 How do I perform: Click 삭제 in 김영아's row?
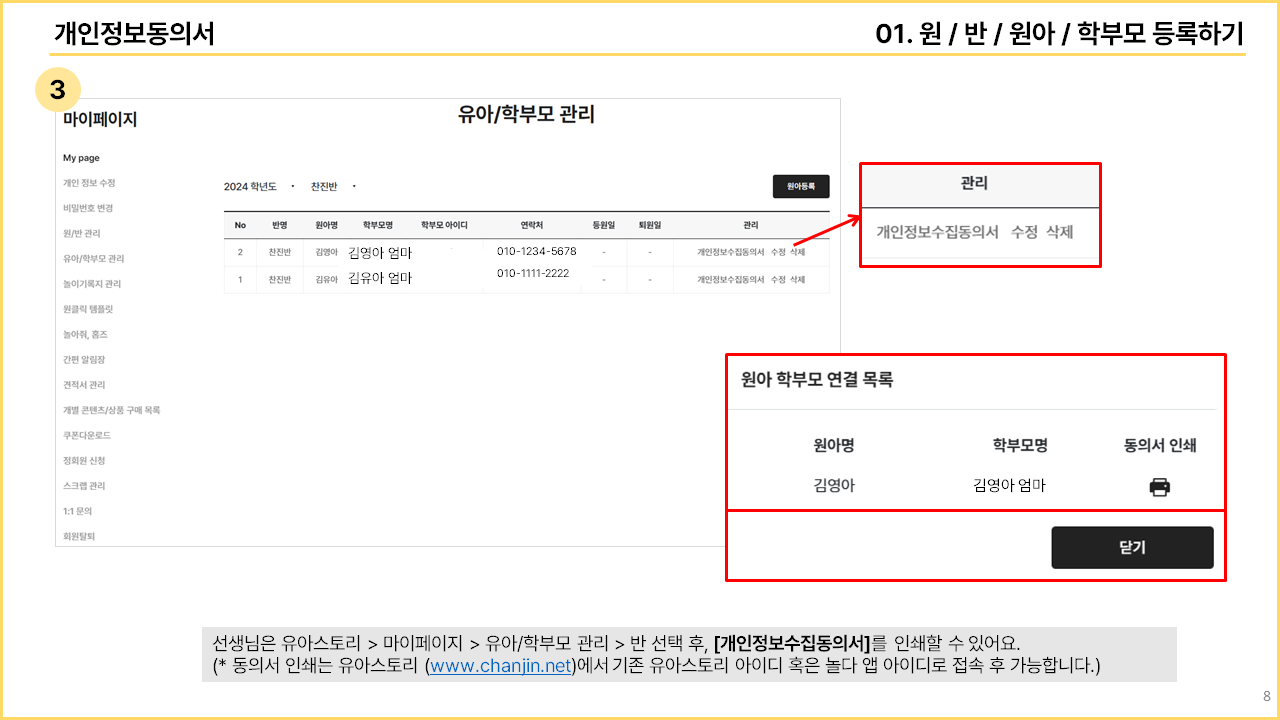(797, 252)
